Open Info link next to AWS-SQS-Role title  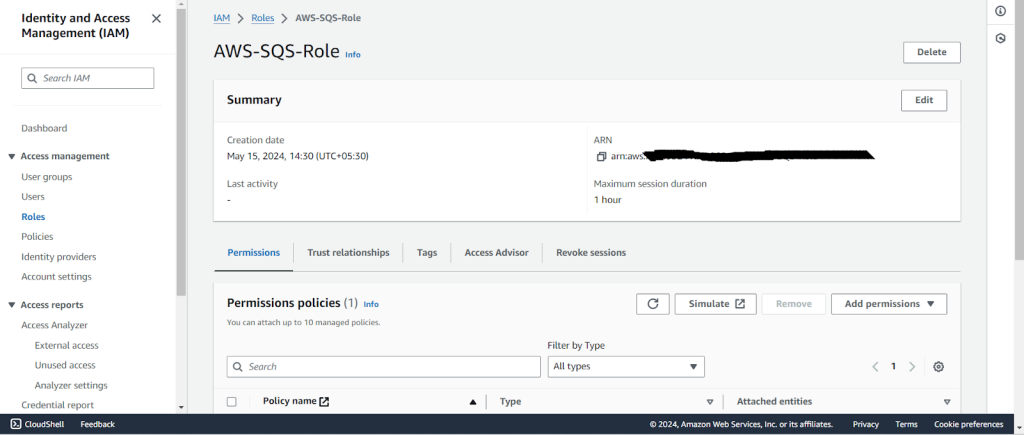pyautogui.click(x=353, y=55)
